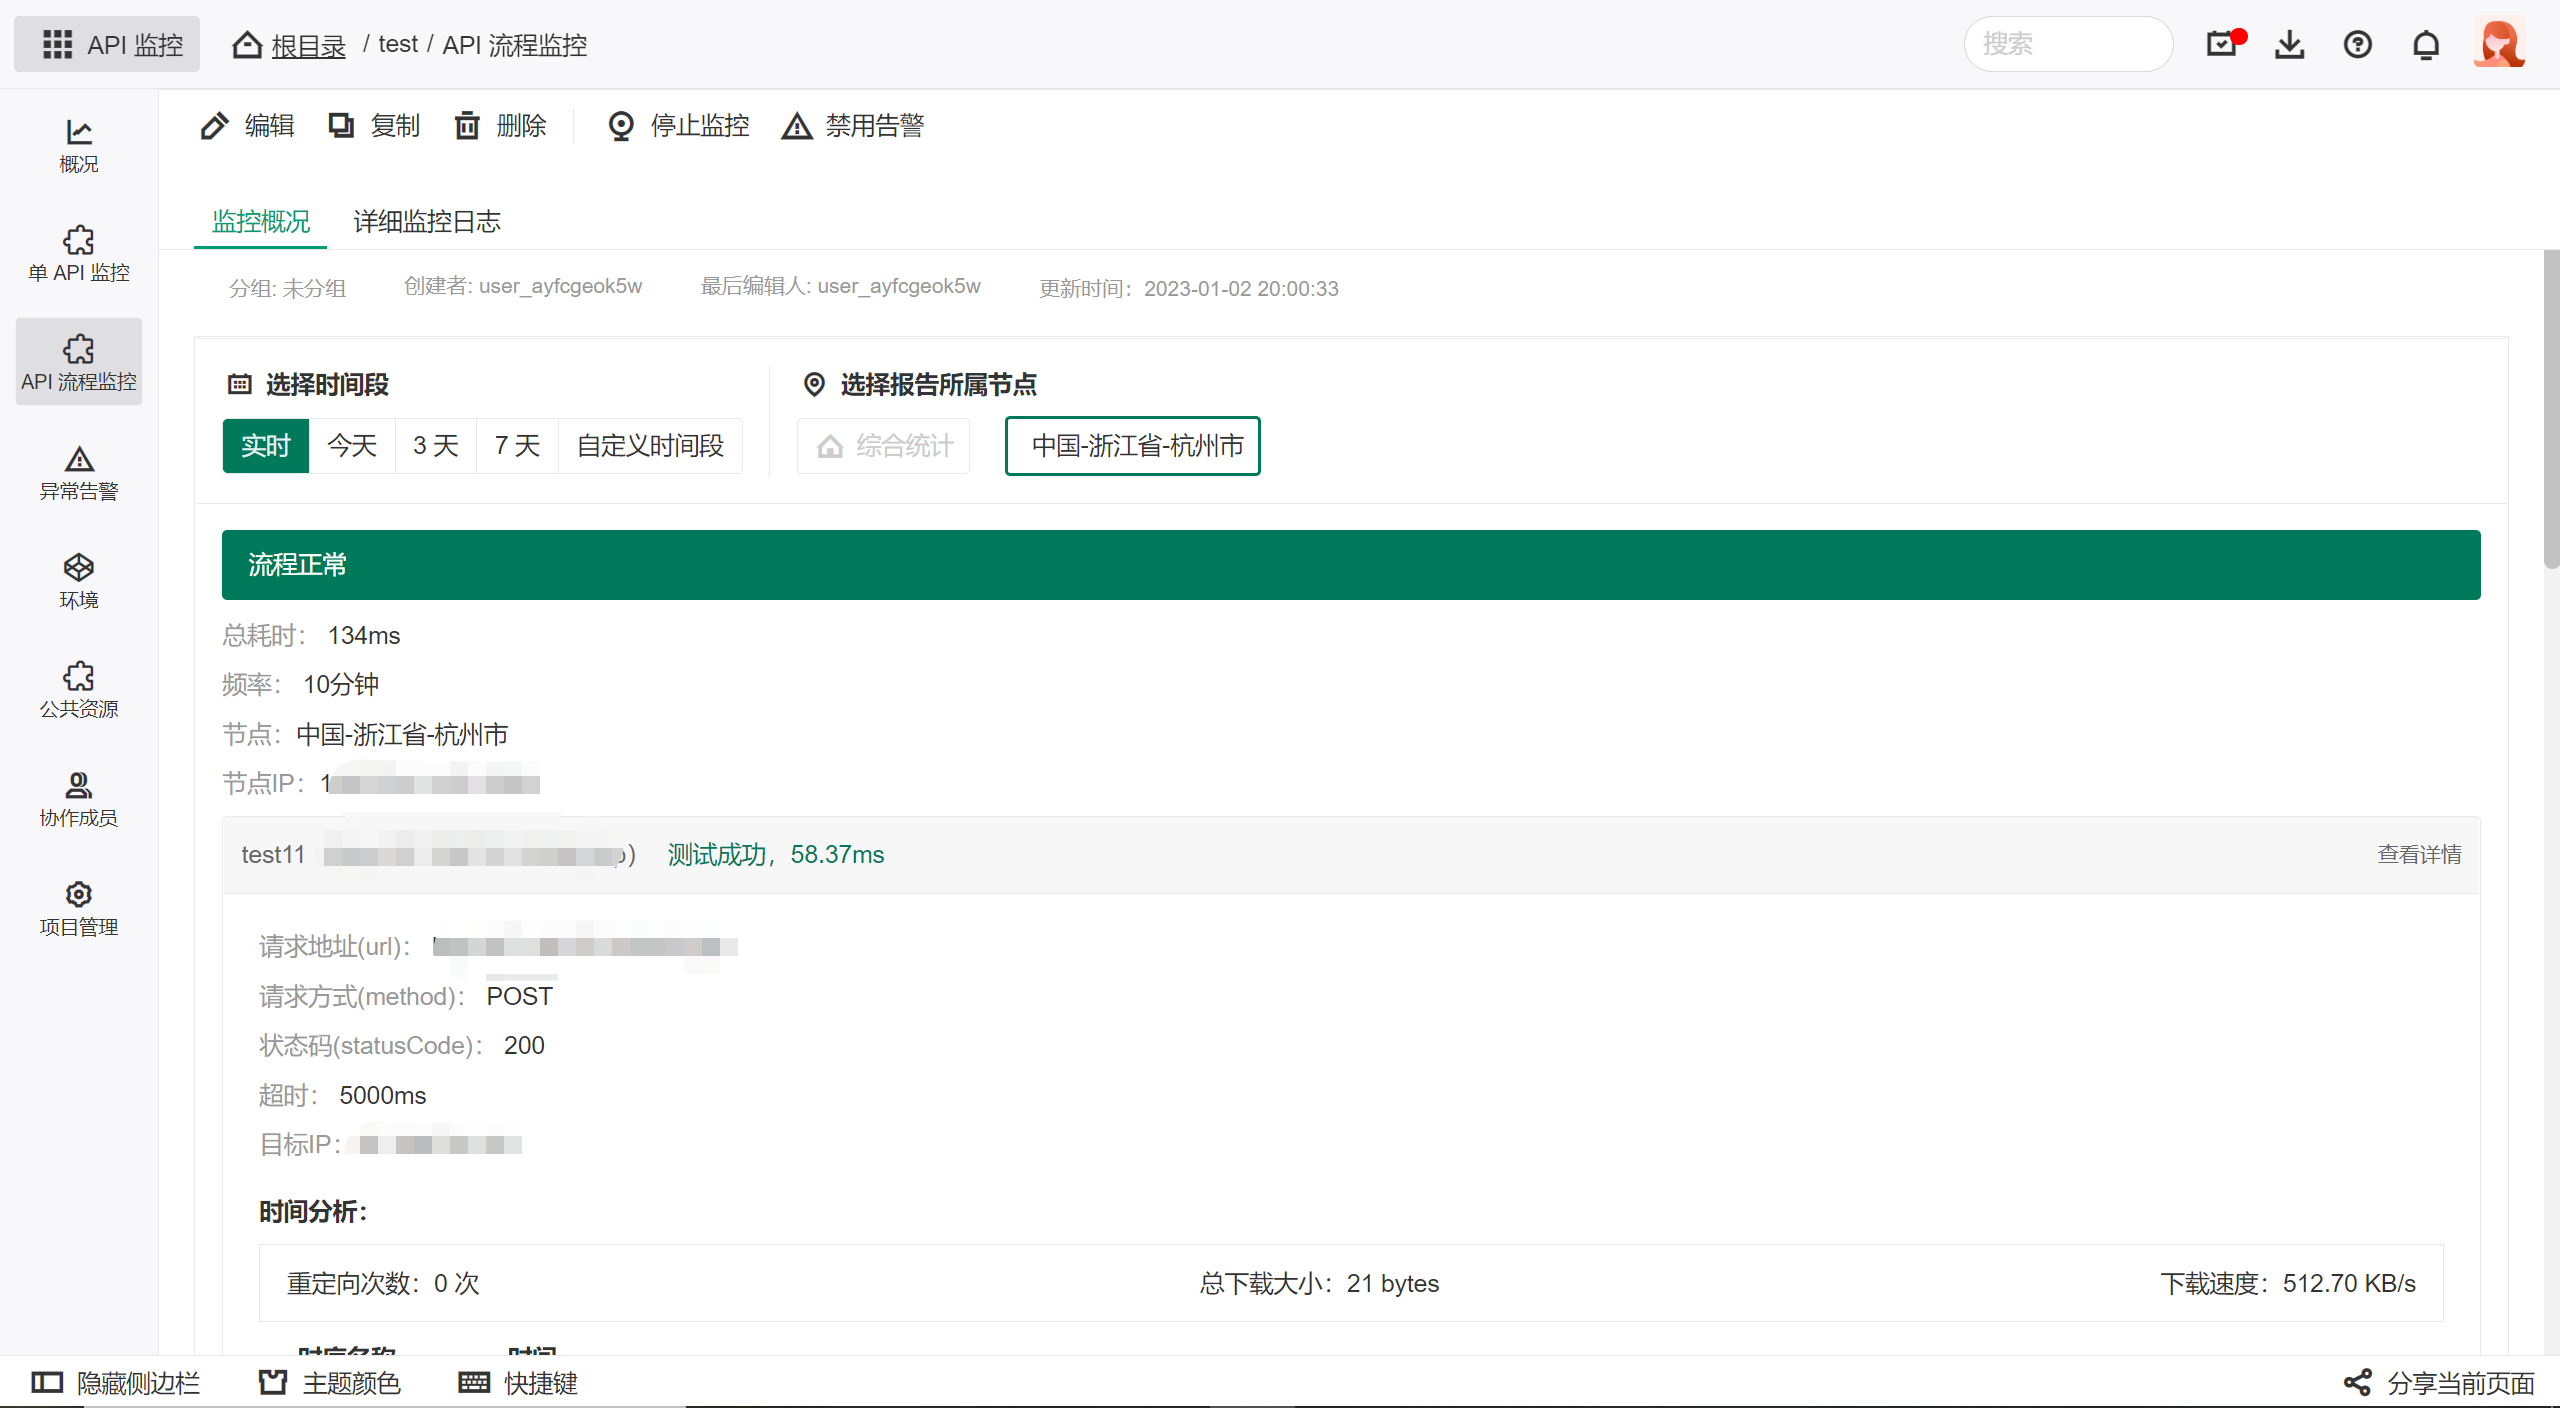2560x1408 pixels.
Task: Select 中国-浙江省-杭州市 node
Action: coord(1132,446)
